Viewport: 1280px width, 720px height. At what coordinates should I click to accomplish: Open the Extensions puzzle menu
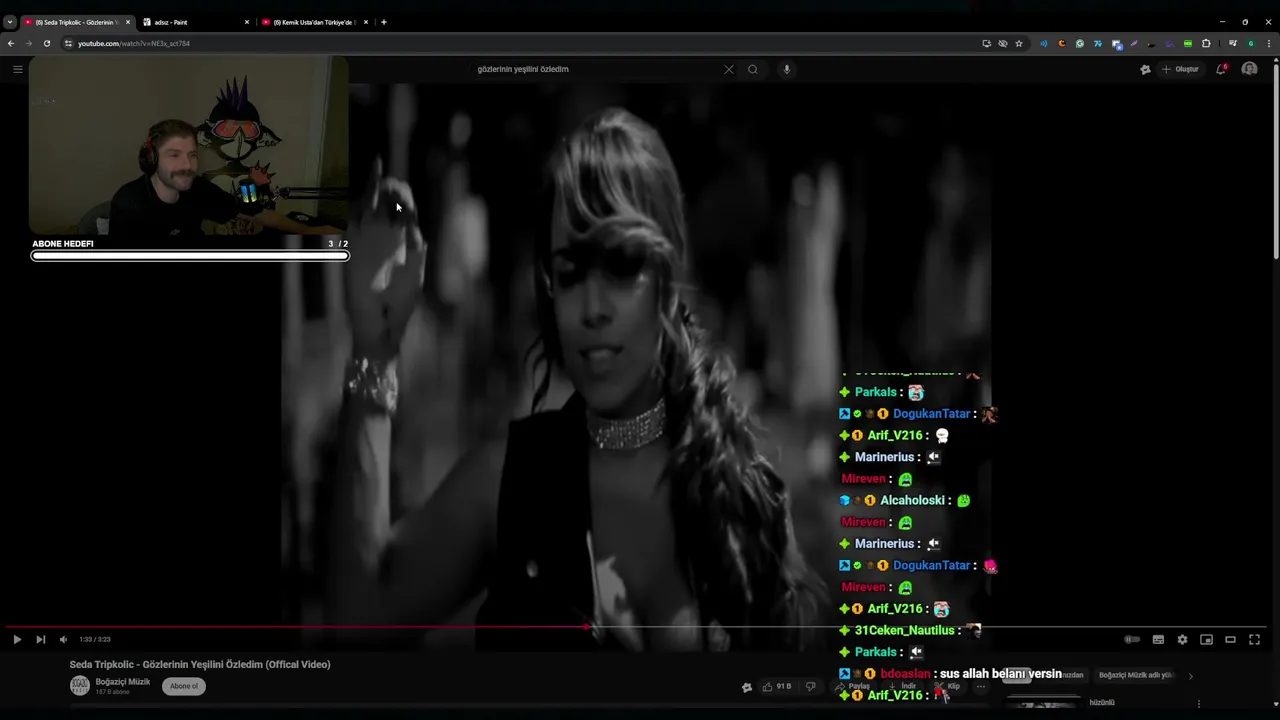(1206, 44)
